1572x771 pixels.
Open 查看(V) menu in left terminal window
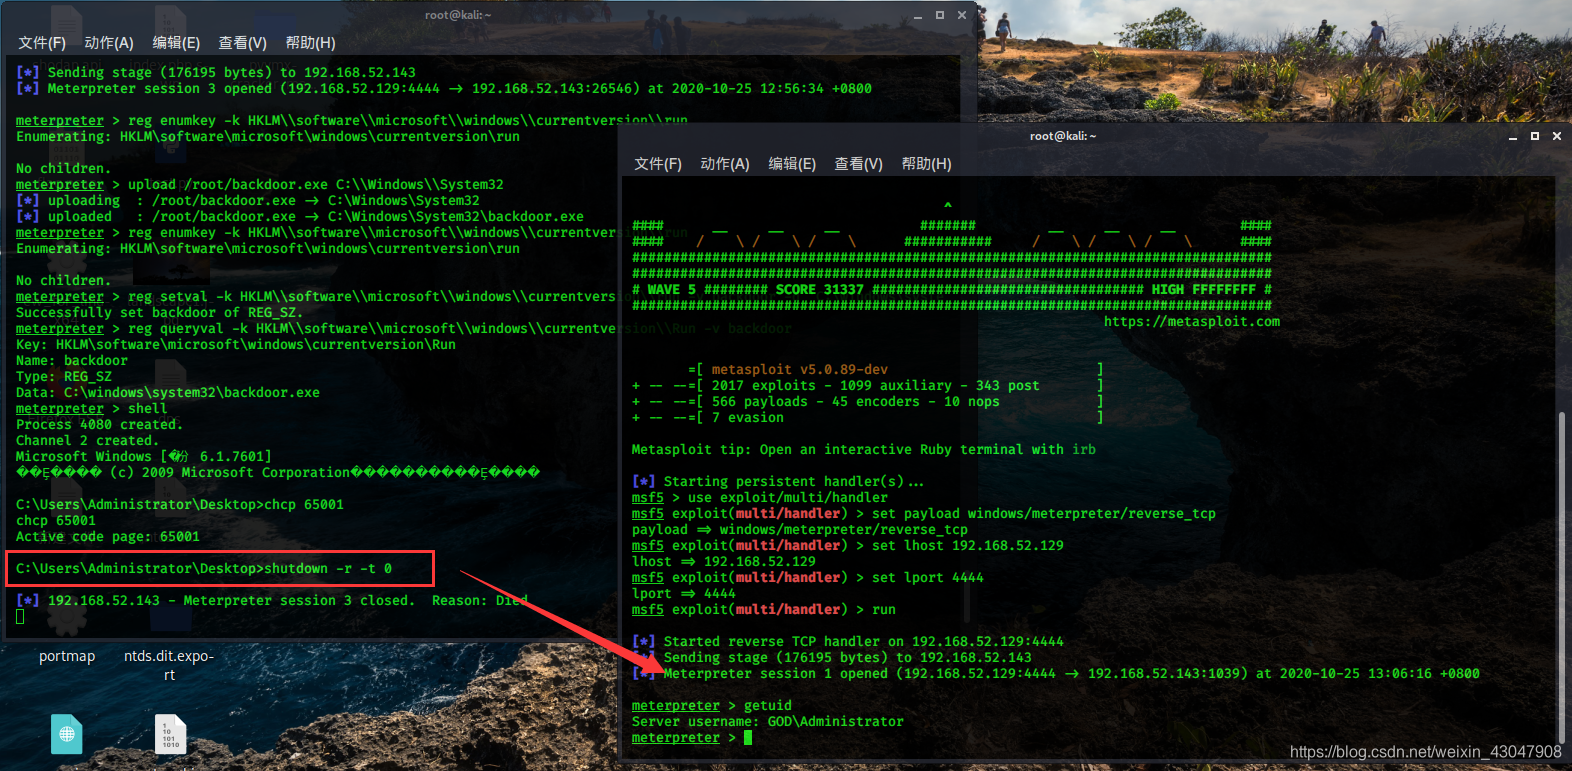tap(243, 43)
